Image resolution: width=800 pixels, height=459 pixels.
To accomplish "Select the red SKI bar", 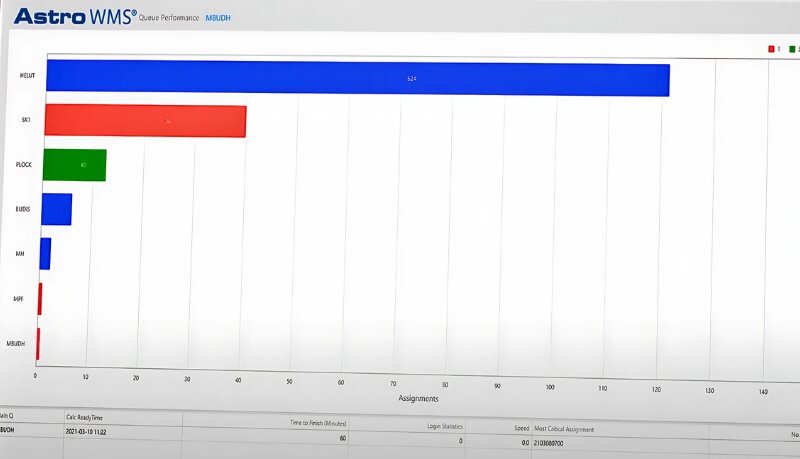I will pos(144,121).
